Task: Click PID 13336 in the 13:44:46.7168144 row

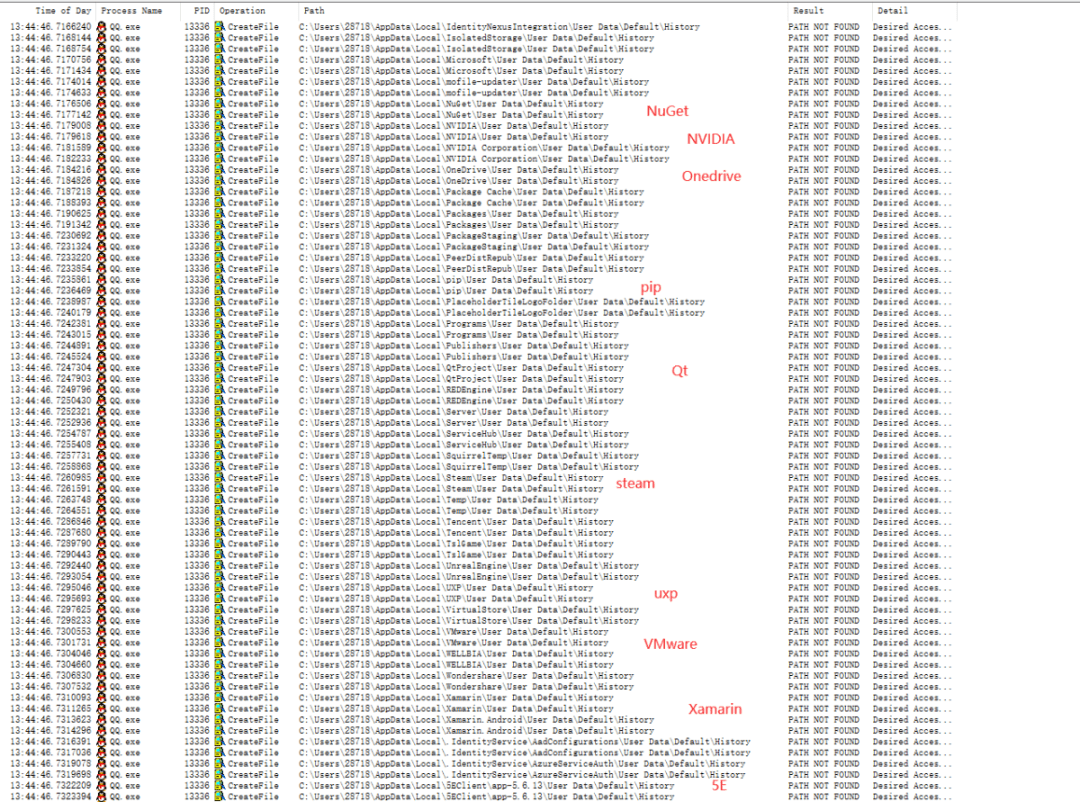Action: pyautogui.click(x=197, y=38)
